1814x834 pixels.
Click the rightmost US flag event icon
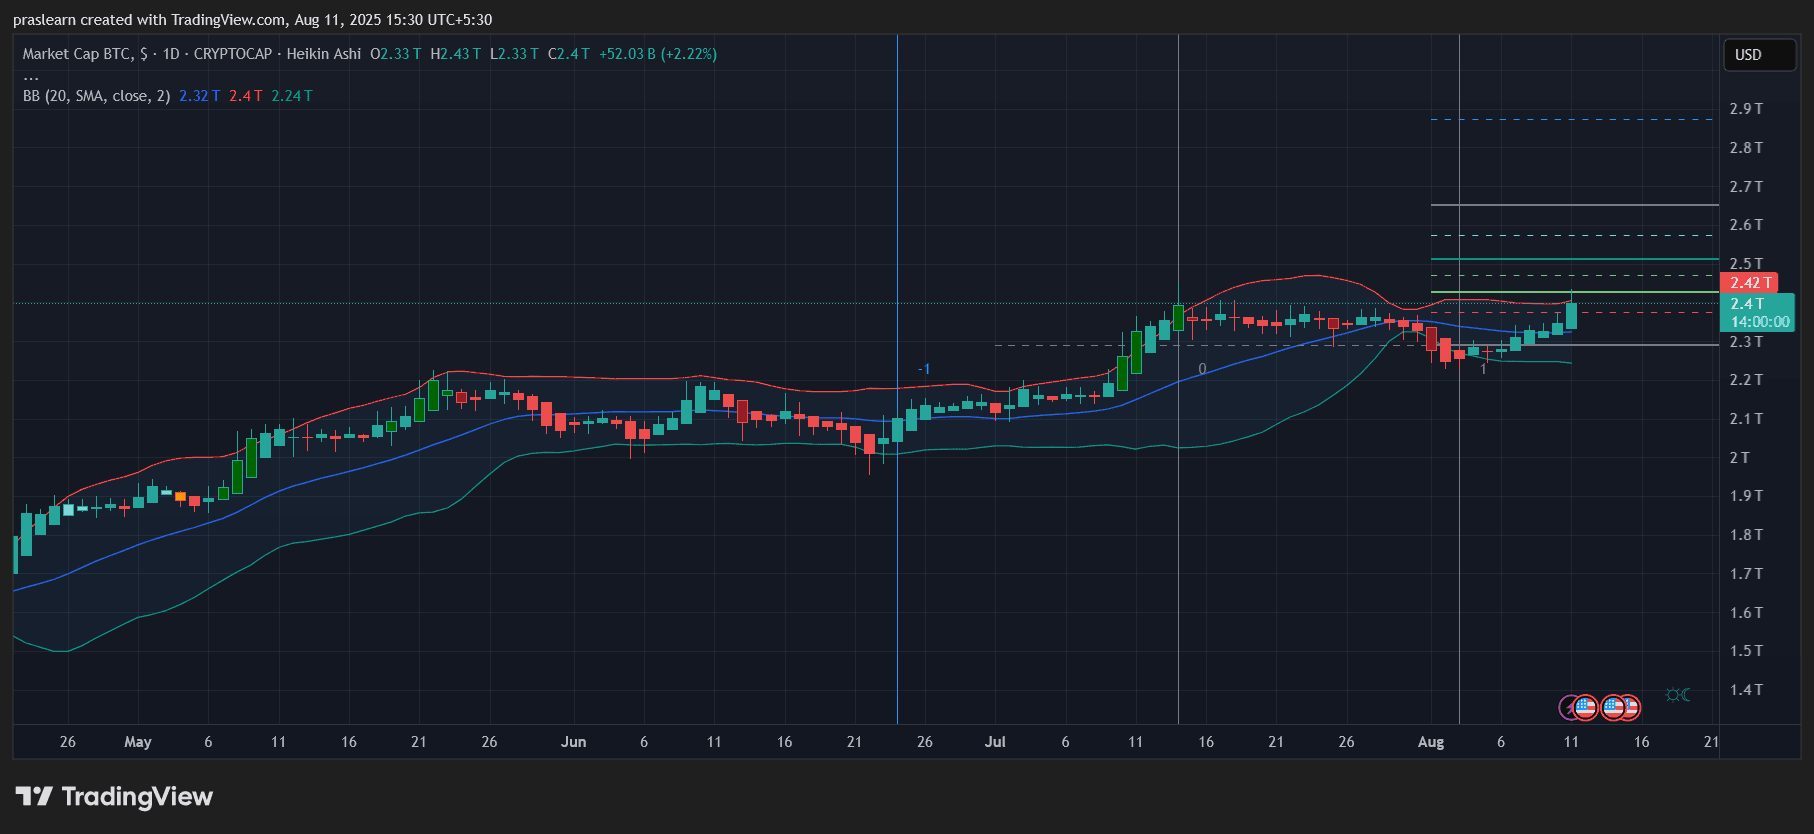click(1629, 708)
